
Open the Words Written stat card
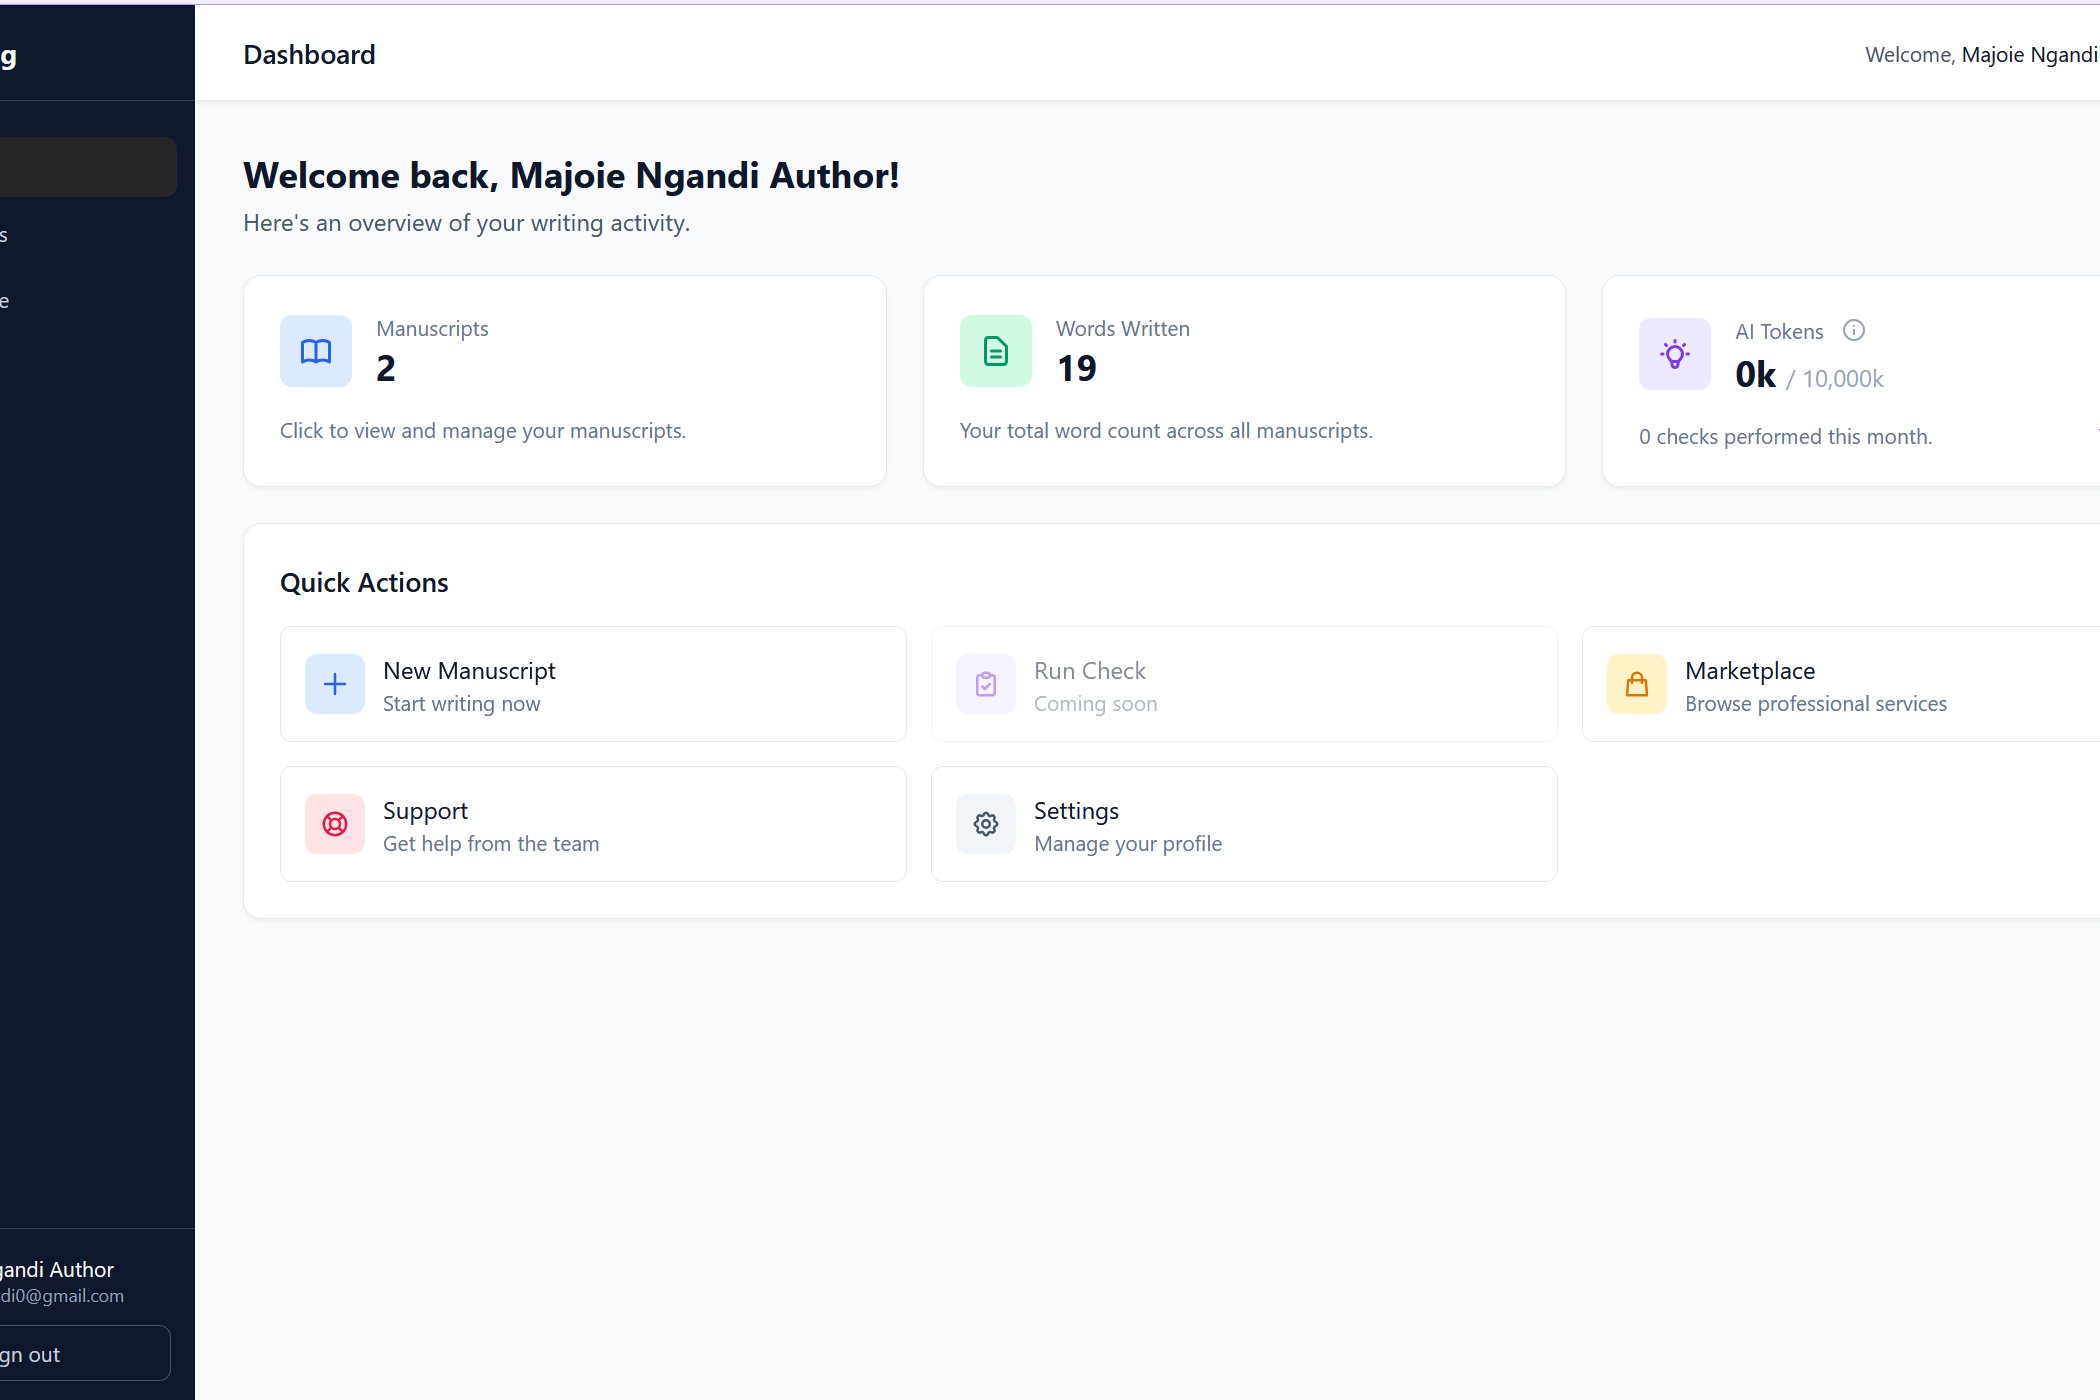coord(1243,381)
